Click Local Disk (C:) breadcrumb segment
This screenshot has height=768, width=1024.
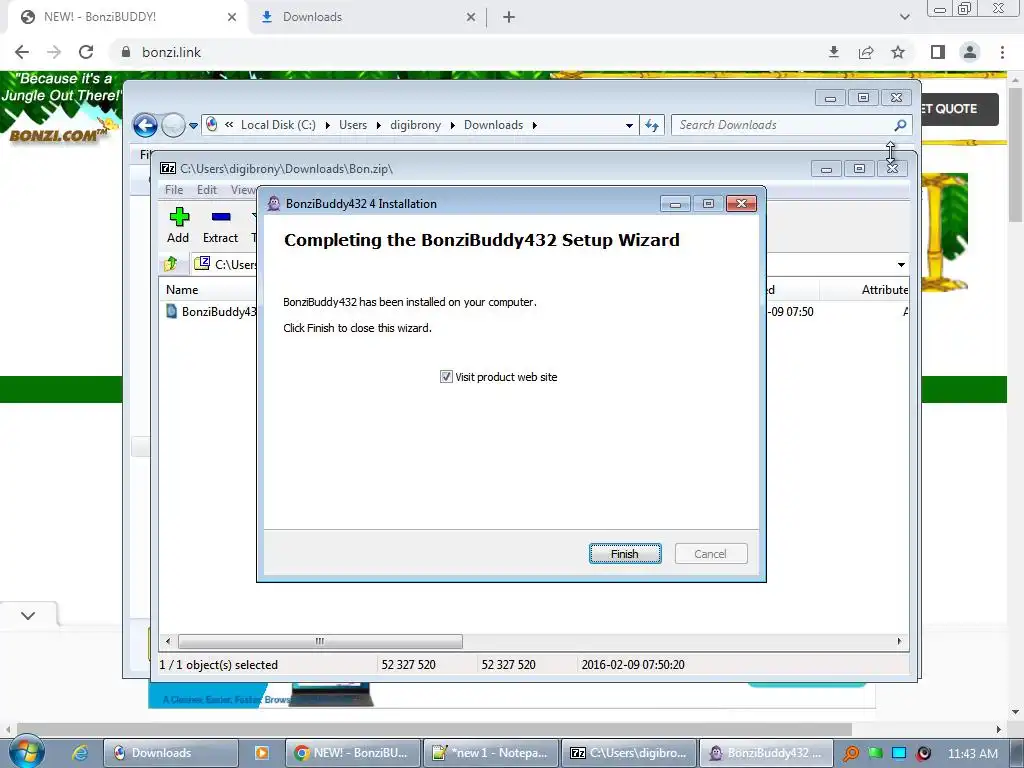tap(278, 125)
